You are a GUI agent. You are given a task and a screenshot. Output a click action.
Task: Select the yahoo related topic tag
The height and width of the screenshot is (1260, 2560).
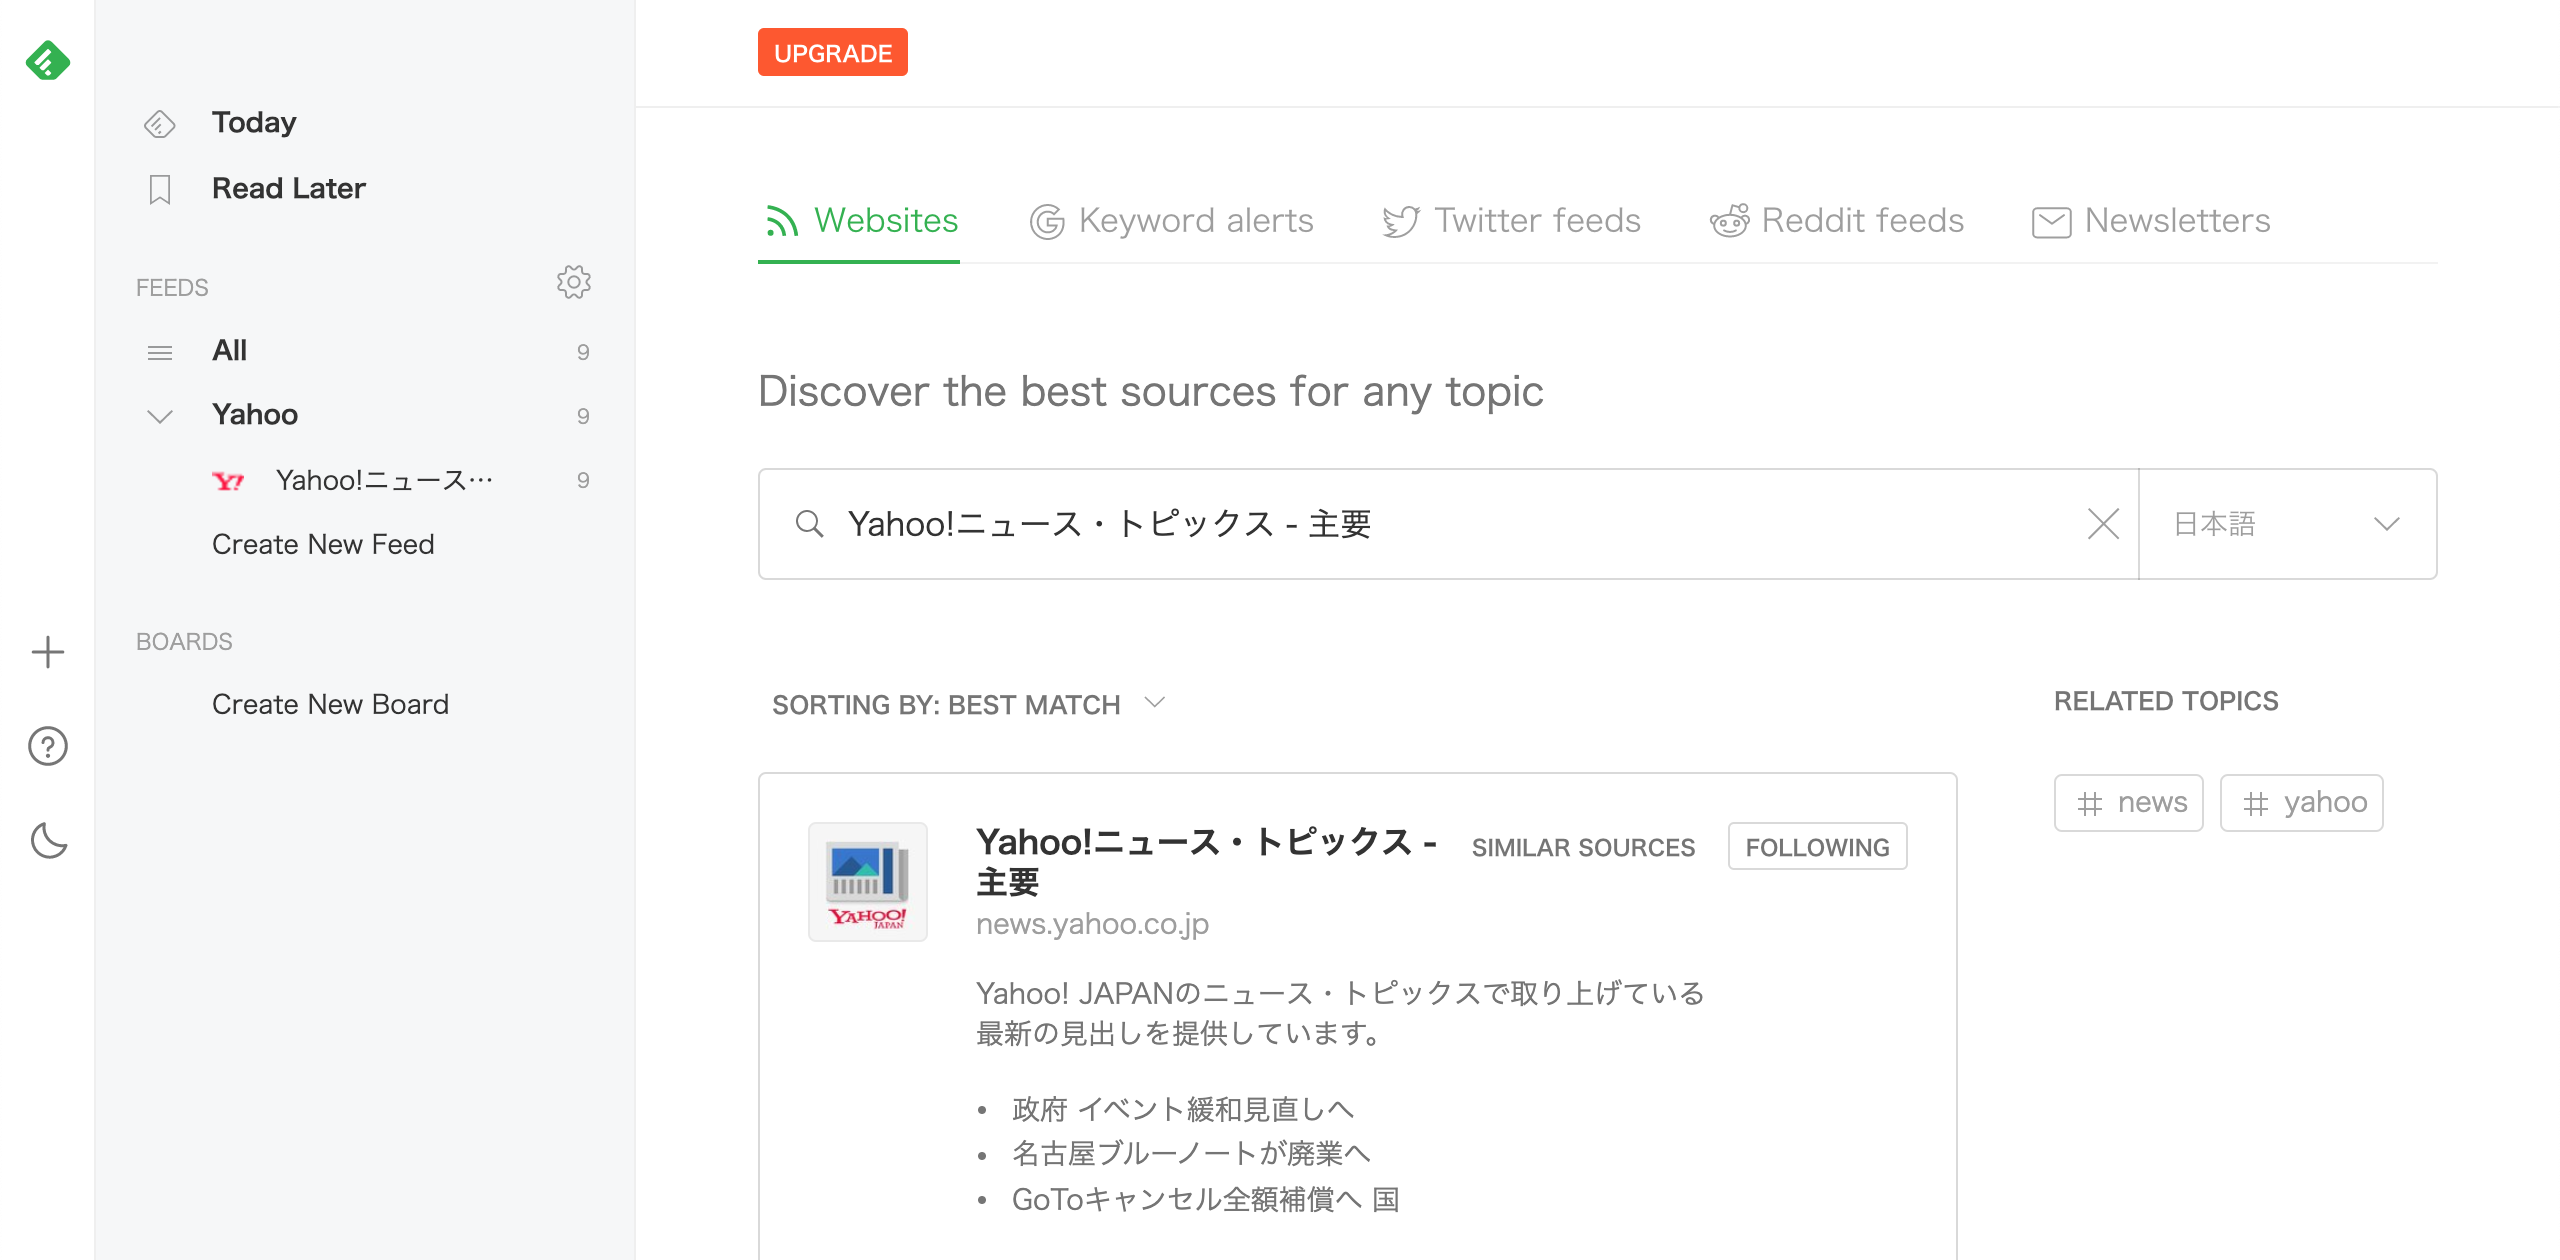coord(2302,803)
